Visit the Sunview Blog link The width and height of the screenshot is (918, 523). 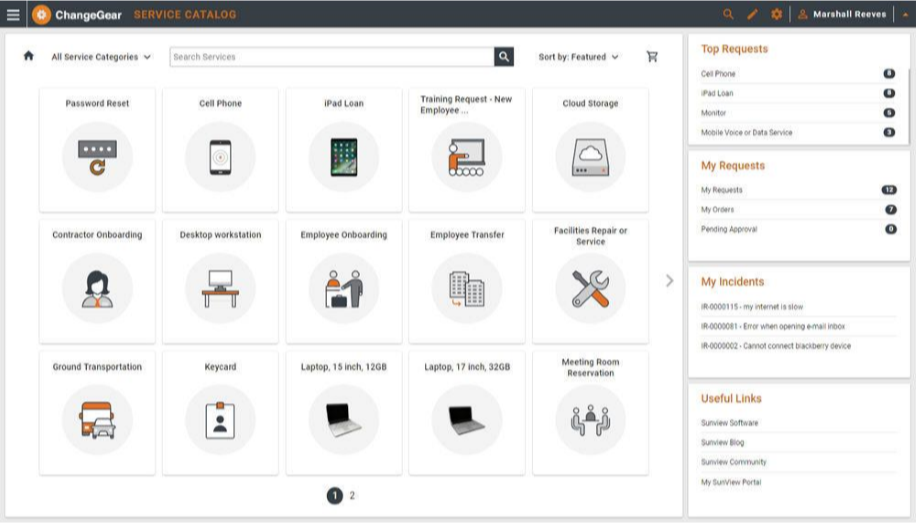tap(722, 443)
